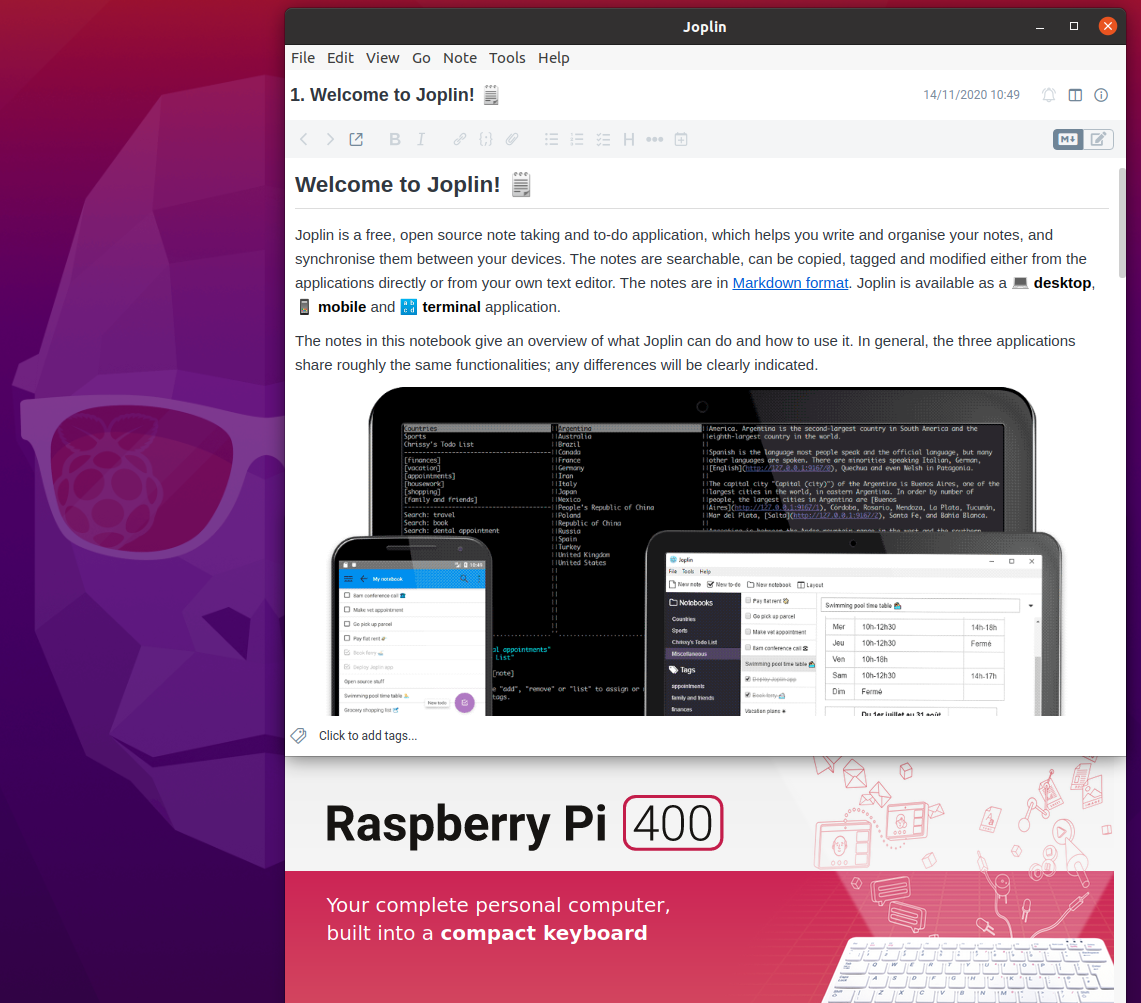Insert horizontal rule with dots icon
The image size is (1141, 1003).
654,139
